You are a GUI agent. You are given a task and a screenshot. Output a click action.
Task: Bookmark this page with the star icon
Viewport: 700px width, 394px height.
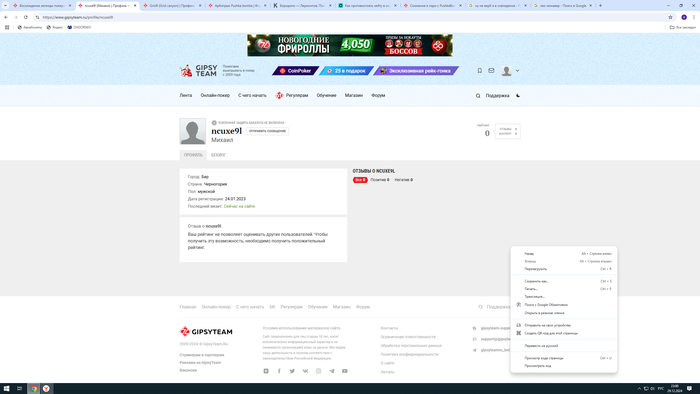(670, 17)
